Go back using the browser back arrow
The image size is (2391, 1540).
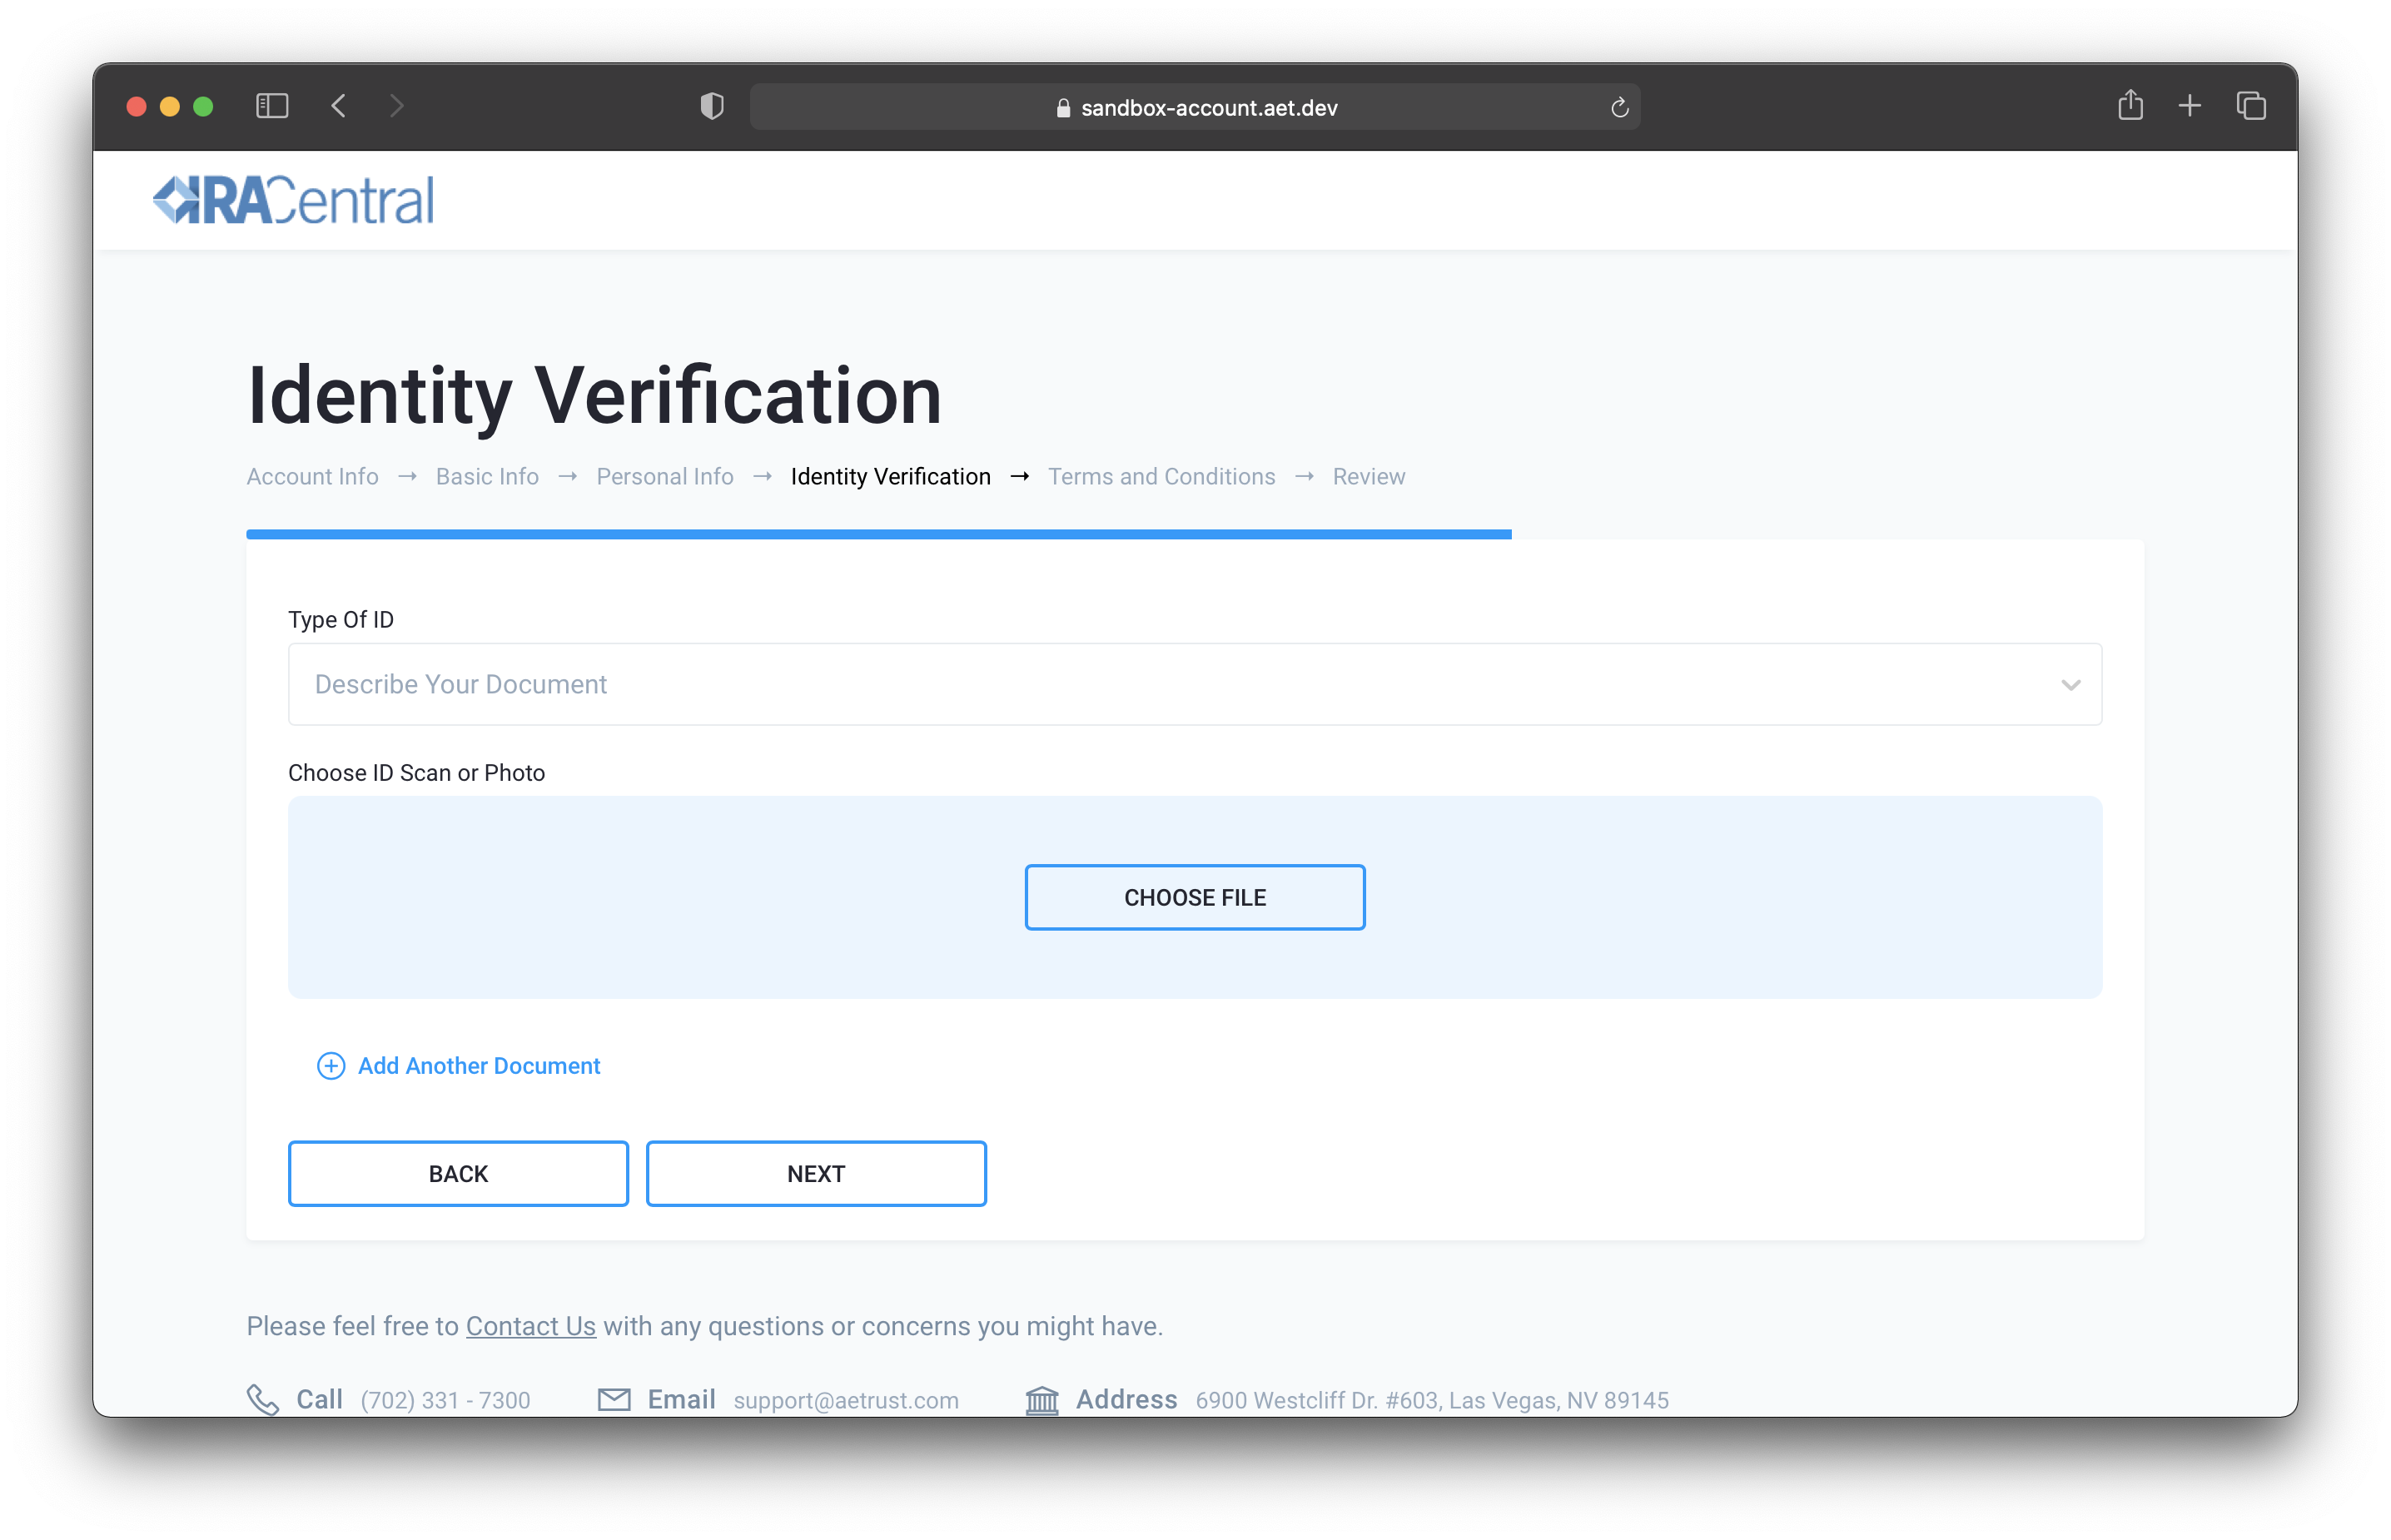click(x=339, y=106)
